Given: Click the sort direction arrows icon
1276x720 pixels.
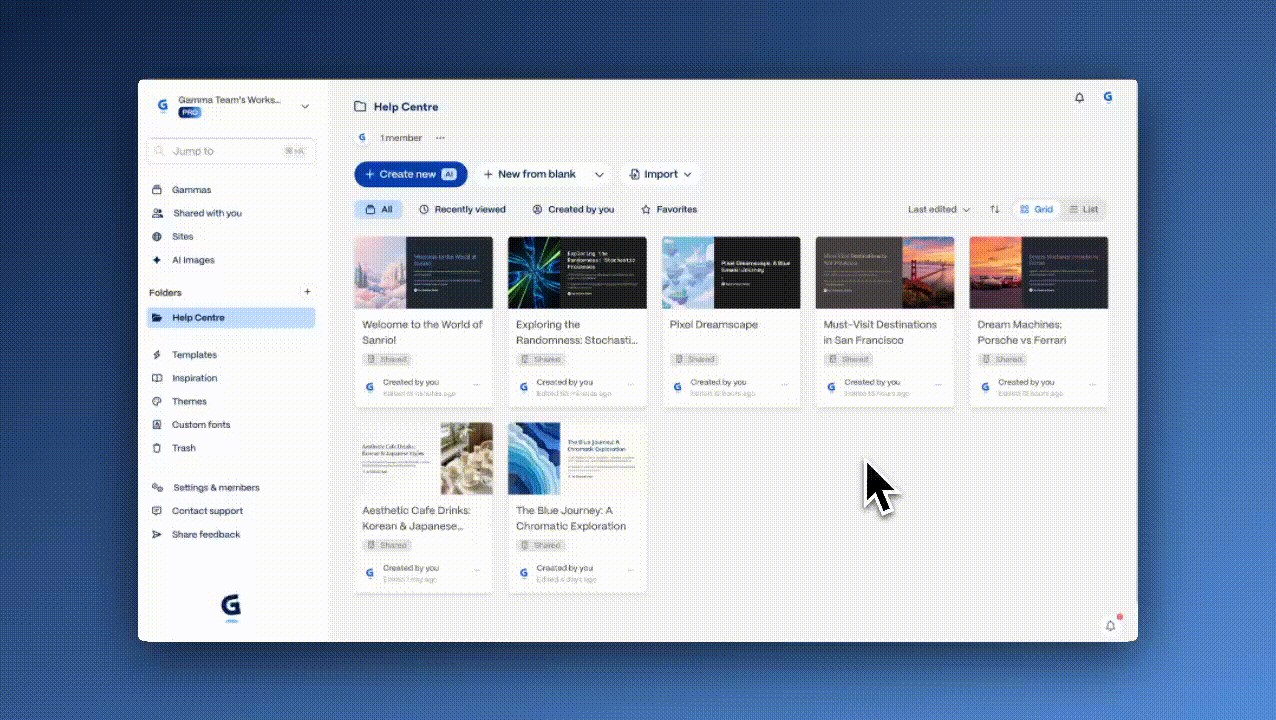Looking at the screenshot, I should (994, 210).
